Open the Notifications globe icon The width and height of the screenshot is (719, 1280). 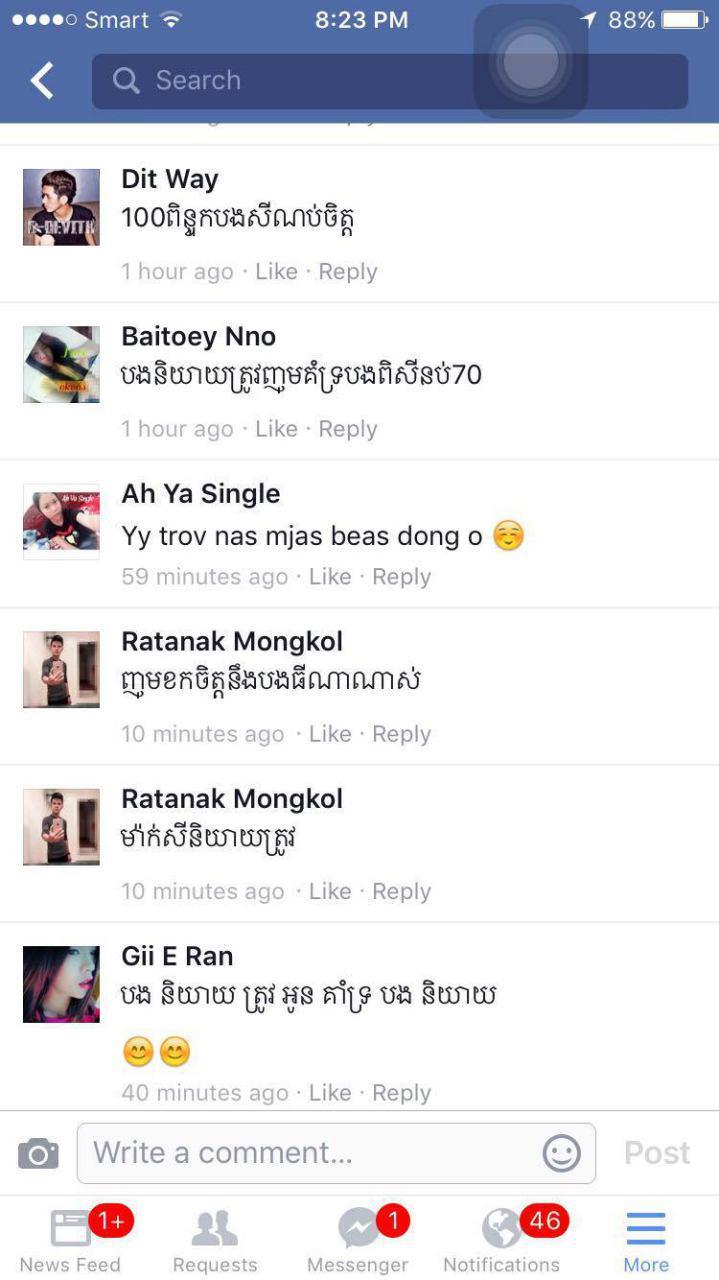point(502,1239)
